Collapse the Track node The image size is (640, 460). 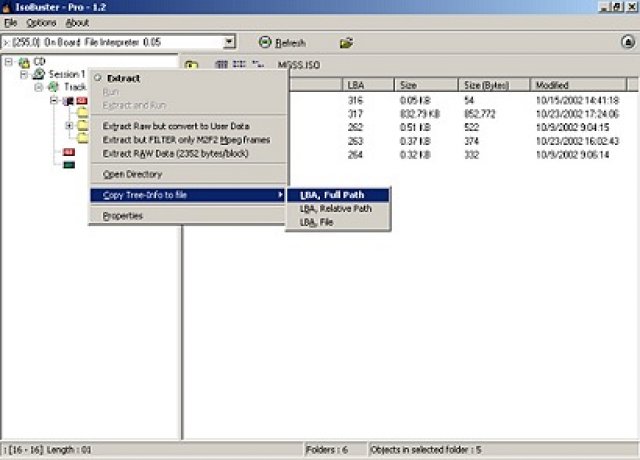(x=38, y=87)
